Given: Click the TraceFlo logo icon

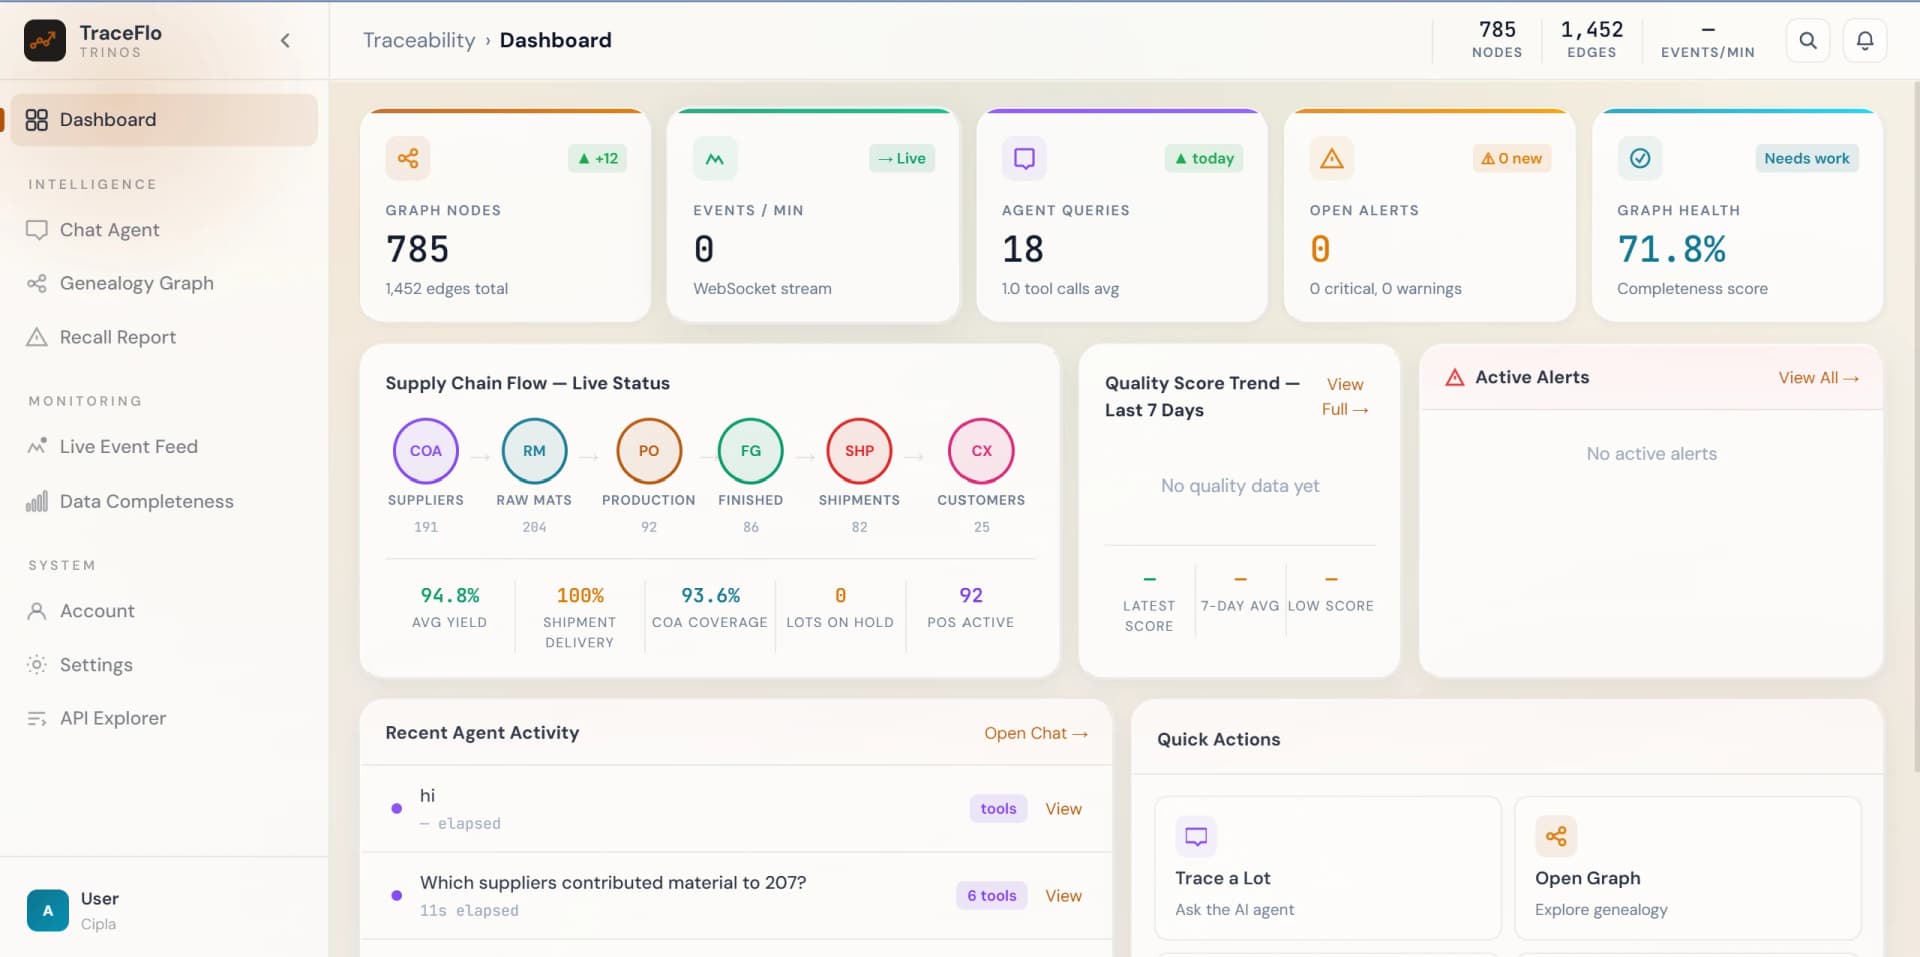Looking at the screenshot, I should coord(45,41).
